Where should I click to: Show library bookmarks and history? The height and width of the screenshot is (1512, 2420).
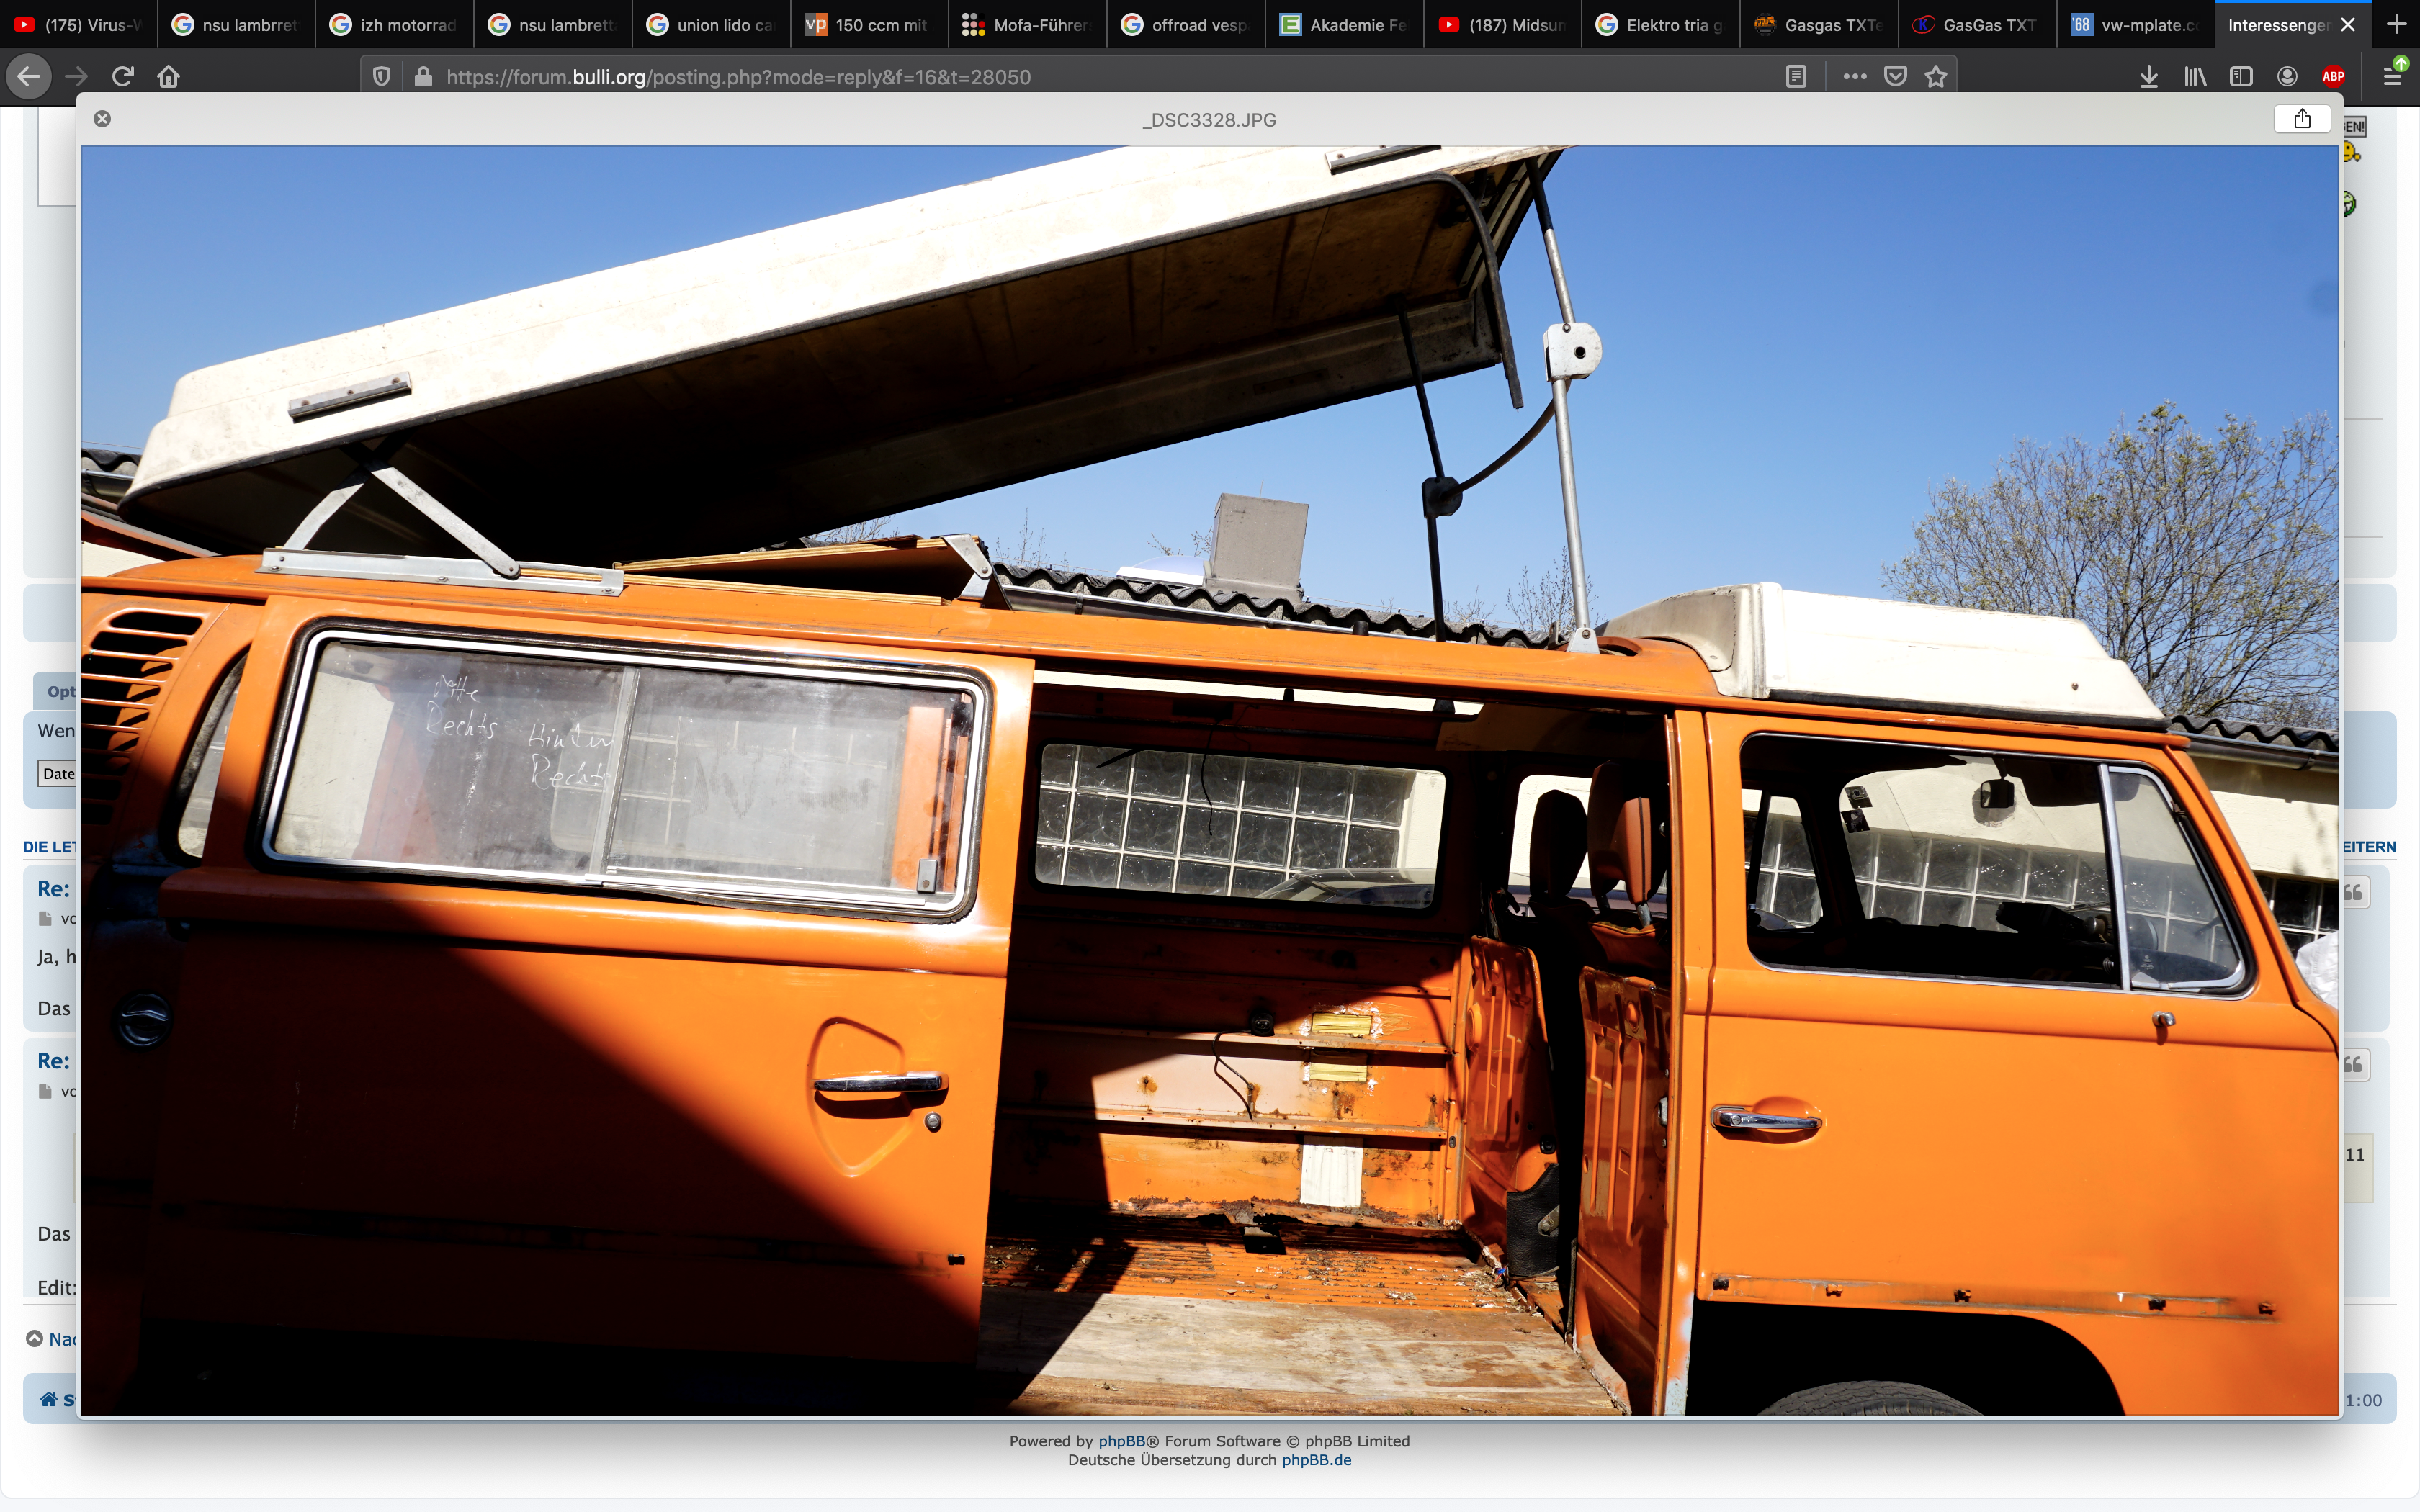pos(2195,76)
